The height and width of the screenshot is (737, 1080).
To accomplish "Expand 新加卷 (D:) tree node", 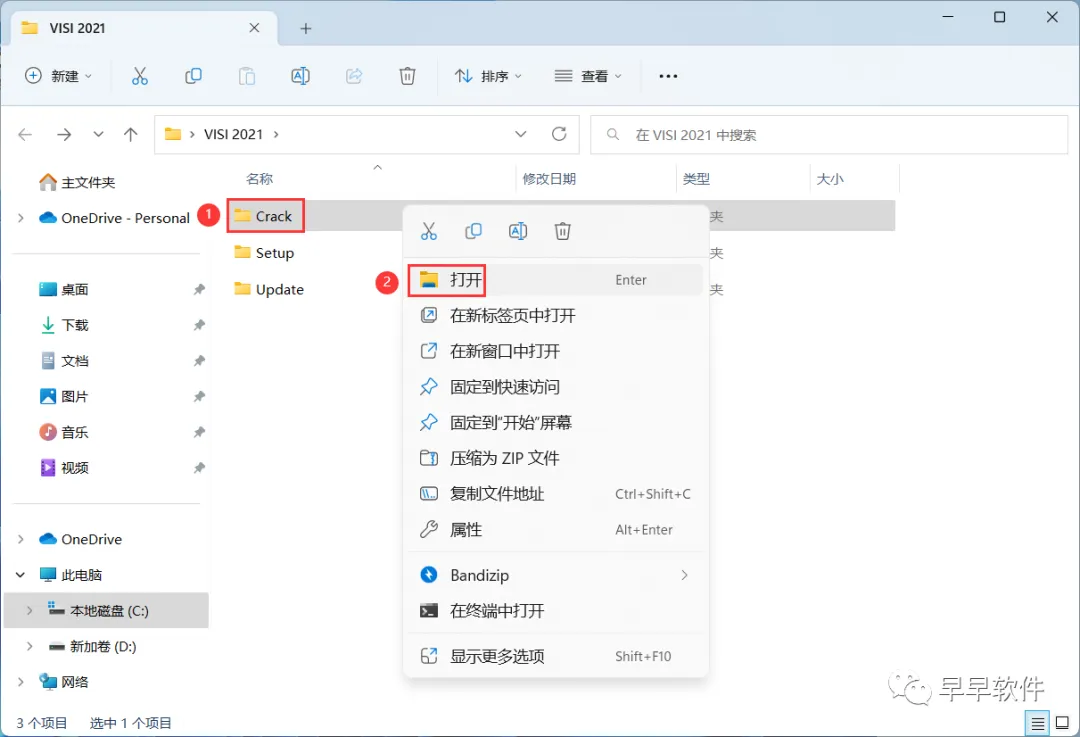I will 30,647.
